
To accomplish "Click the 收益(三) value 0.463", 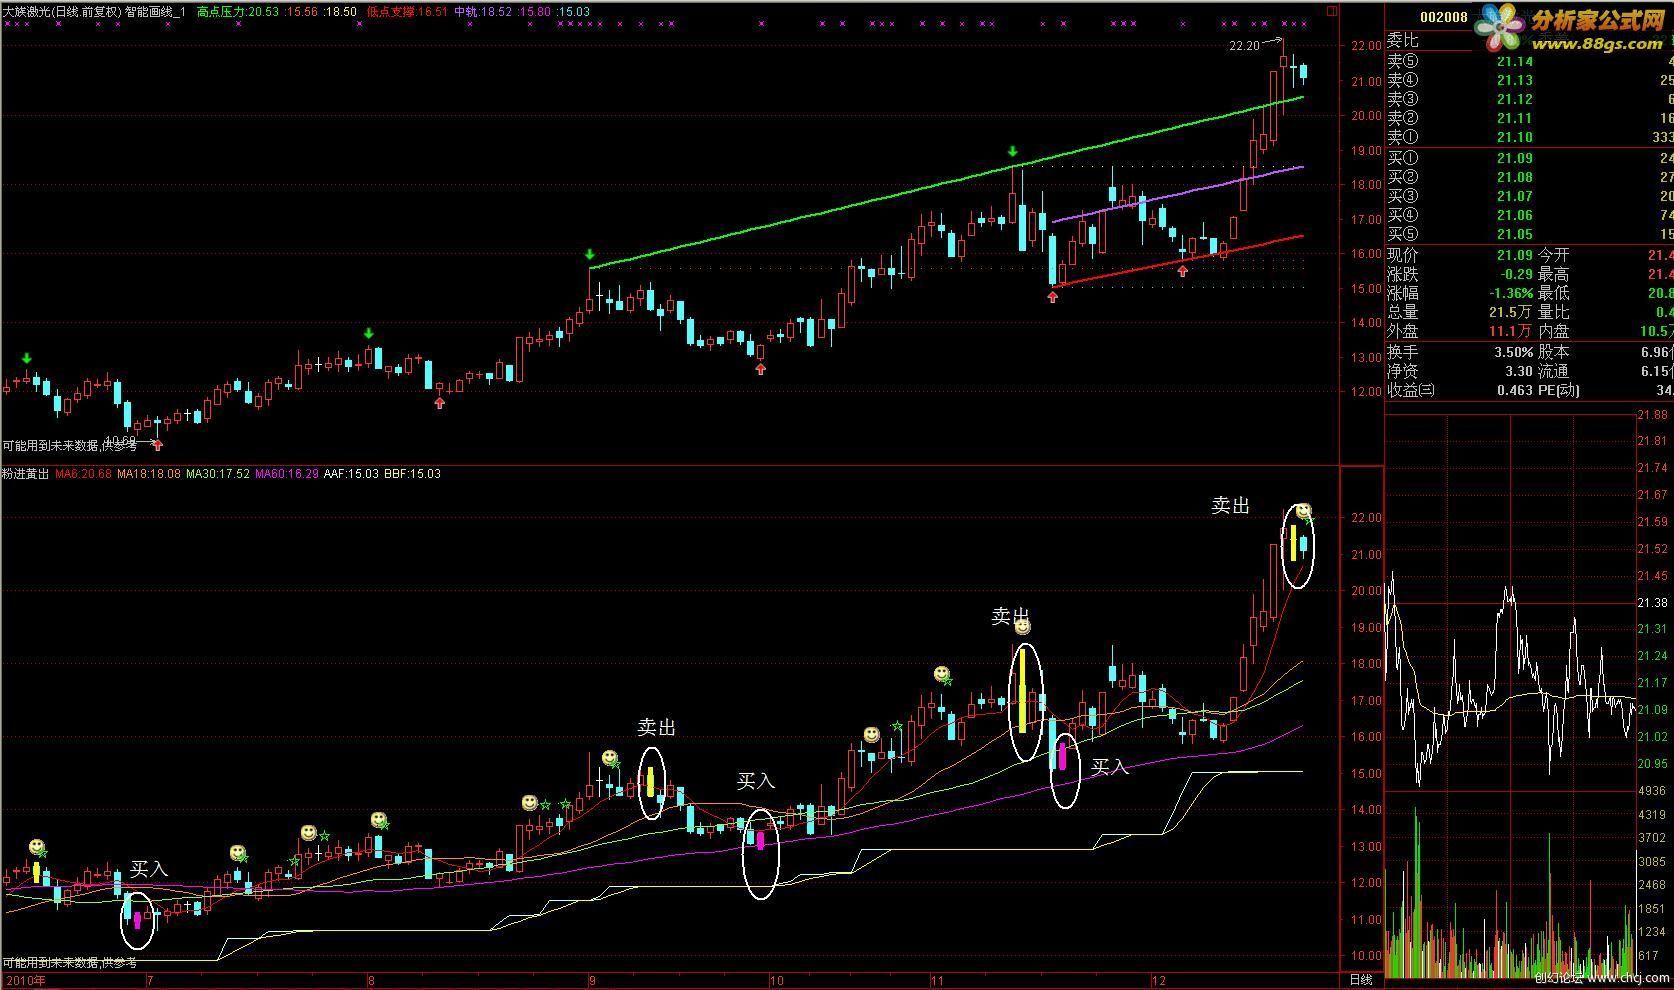I will coord(1515,390).
